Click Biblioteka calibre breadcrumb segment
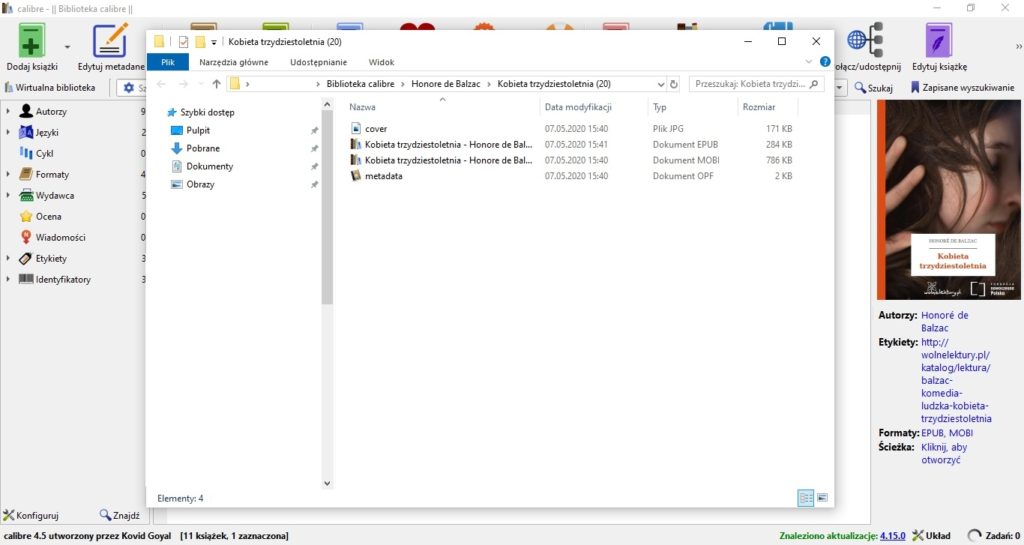The width and height of the screenshot is (1024, 545). pos(360,84)
